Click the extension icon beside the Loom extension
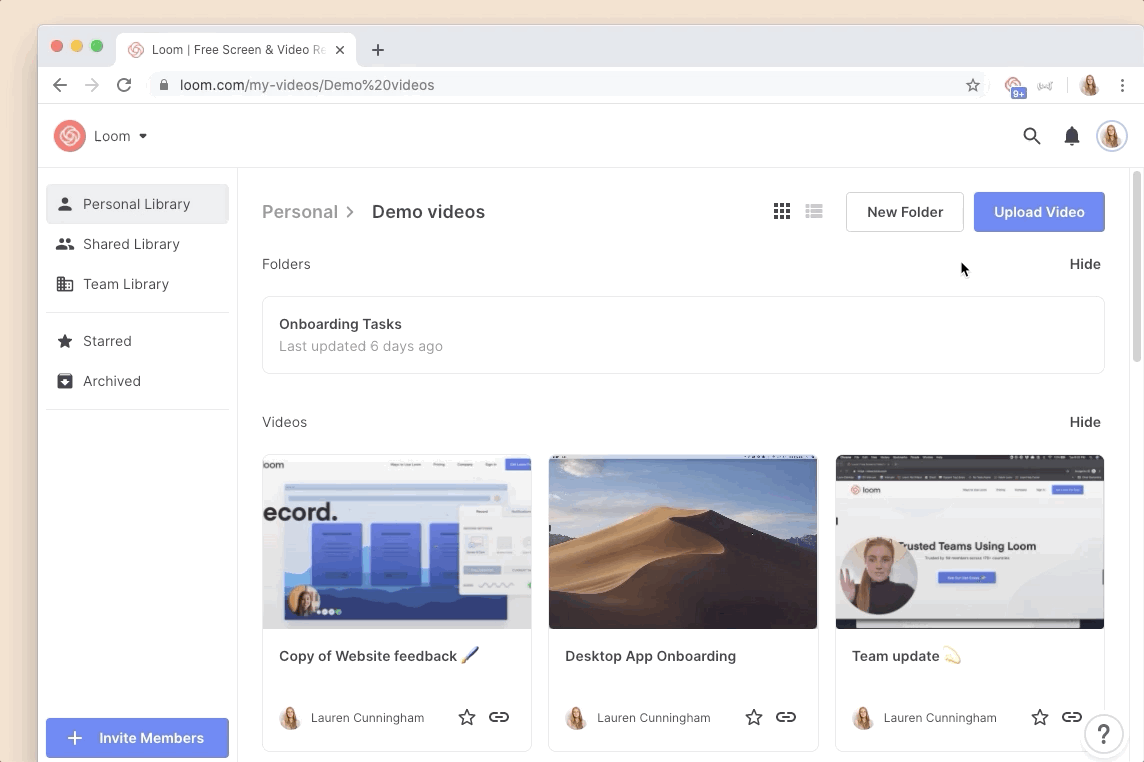This screenshot has width=1144, height=762. pos(1046,85)
